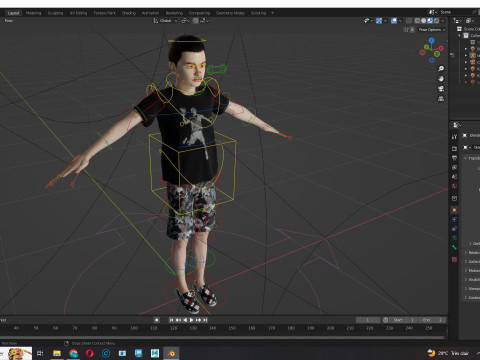Switch to the UV Editing workspace
This screenshot has height=360, width=480.
point(78,13)
